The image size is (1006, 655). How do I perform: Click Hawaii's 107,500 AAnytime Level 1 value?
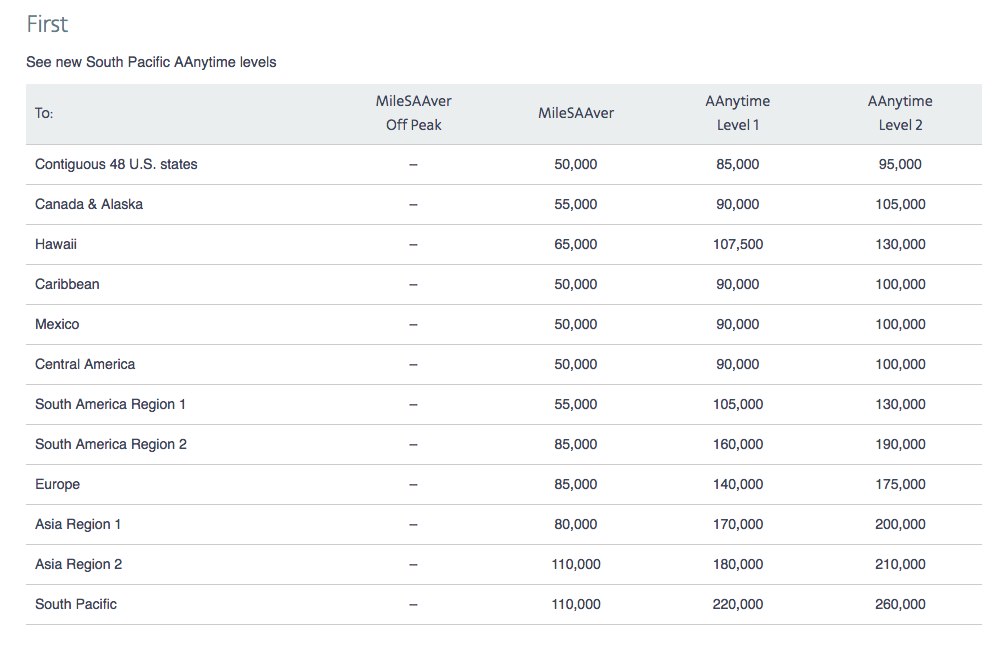pos(738,244)
